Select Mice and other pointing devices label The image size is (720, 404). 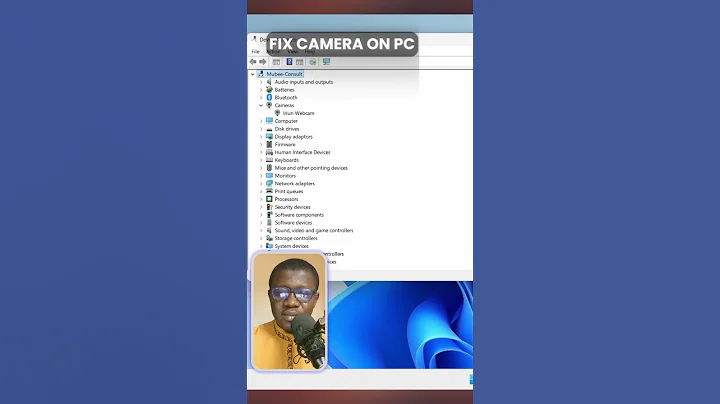point(311,168)
